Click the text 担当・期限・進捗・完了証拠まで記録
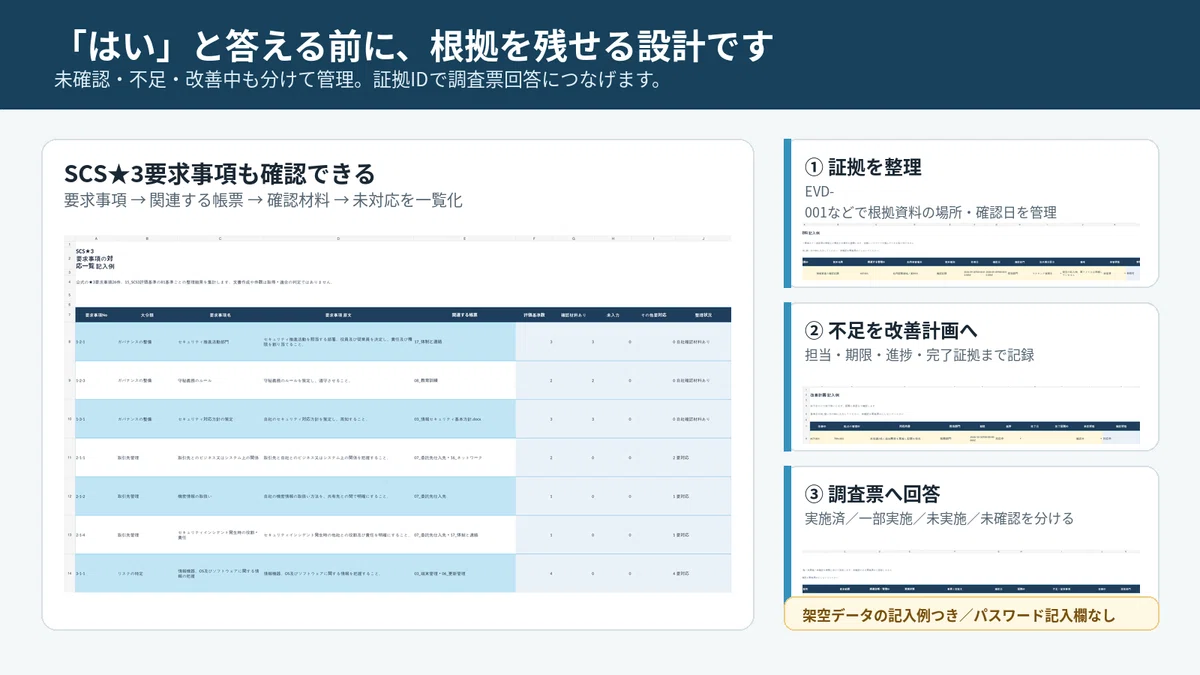 point(919,355)
